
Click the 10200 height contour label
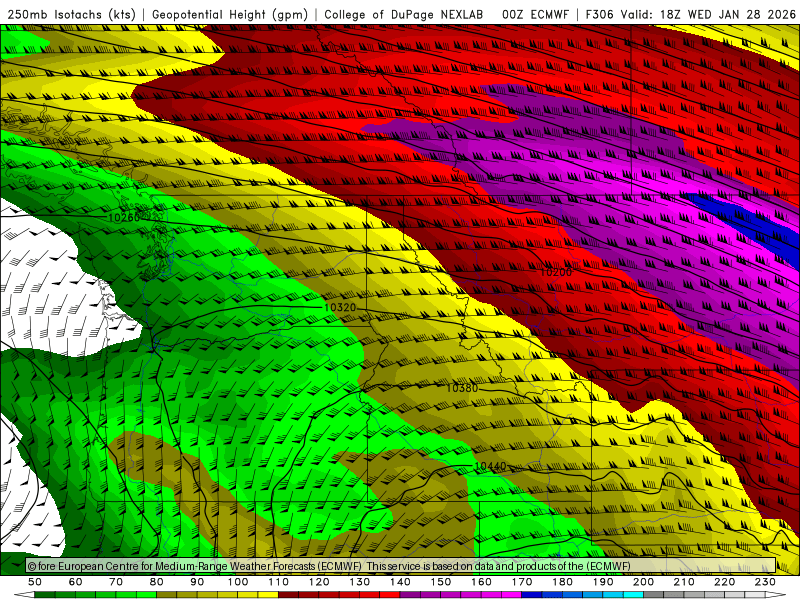coord(556,272)
